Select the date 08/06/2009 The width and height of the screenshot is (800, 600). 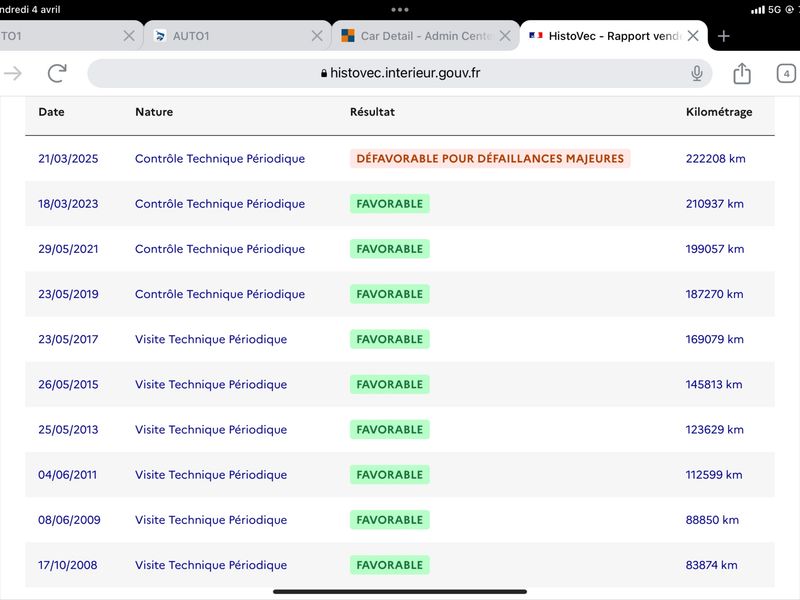[69, 520]
